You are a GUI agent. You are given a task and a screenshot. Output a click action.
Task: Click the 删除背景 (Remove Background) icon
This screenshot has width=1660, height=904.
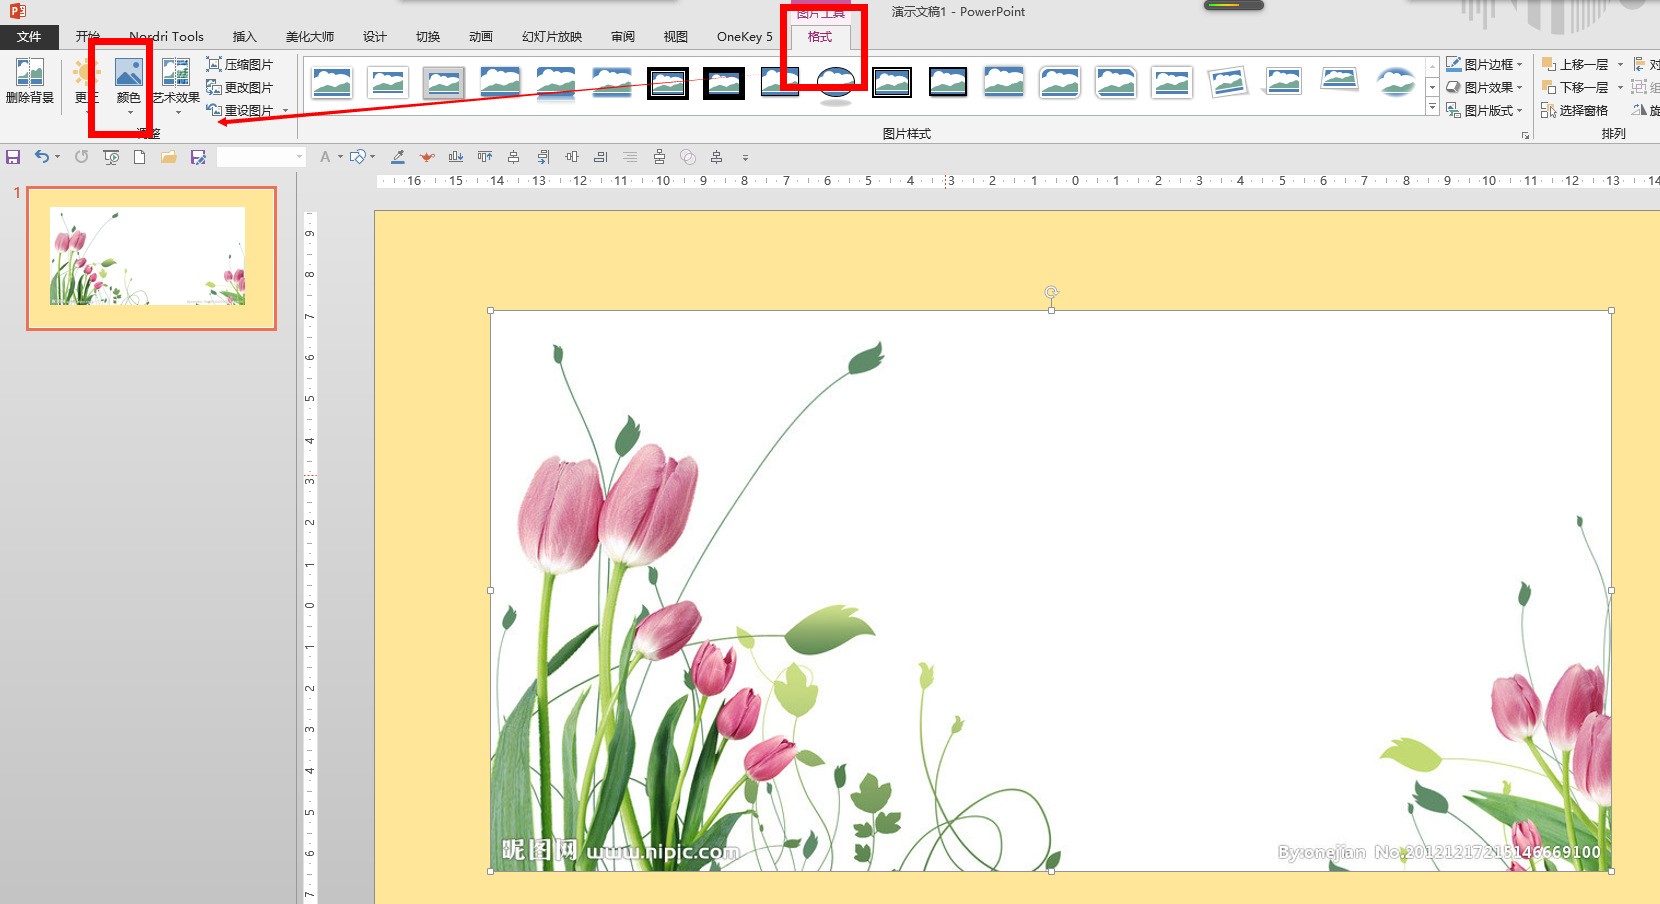coord(30,80)
